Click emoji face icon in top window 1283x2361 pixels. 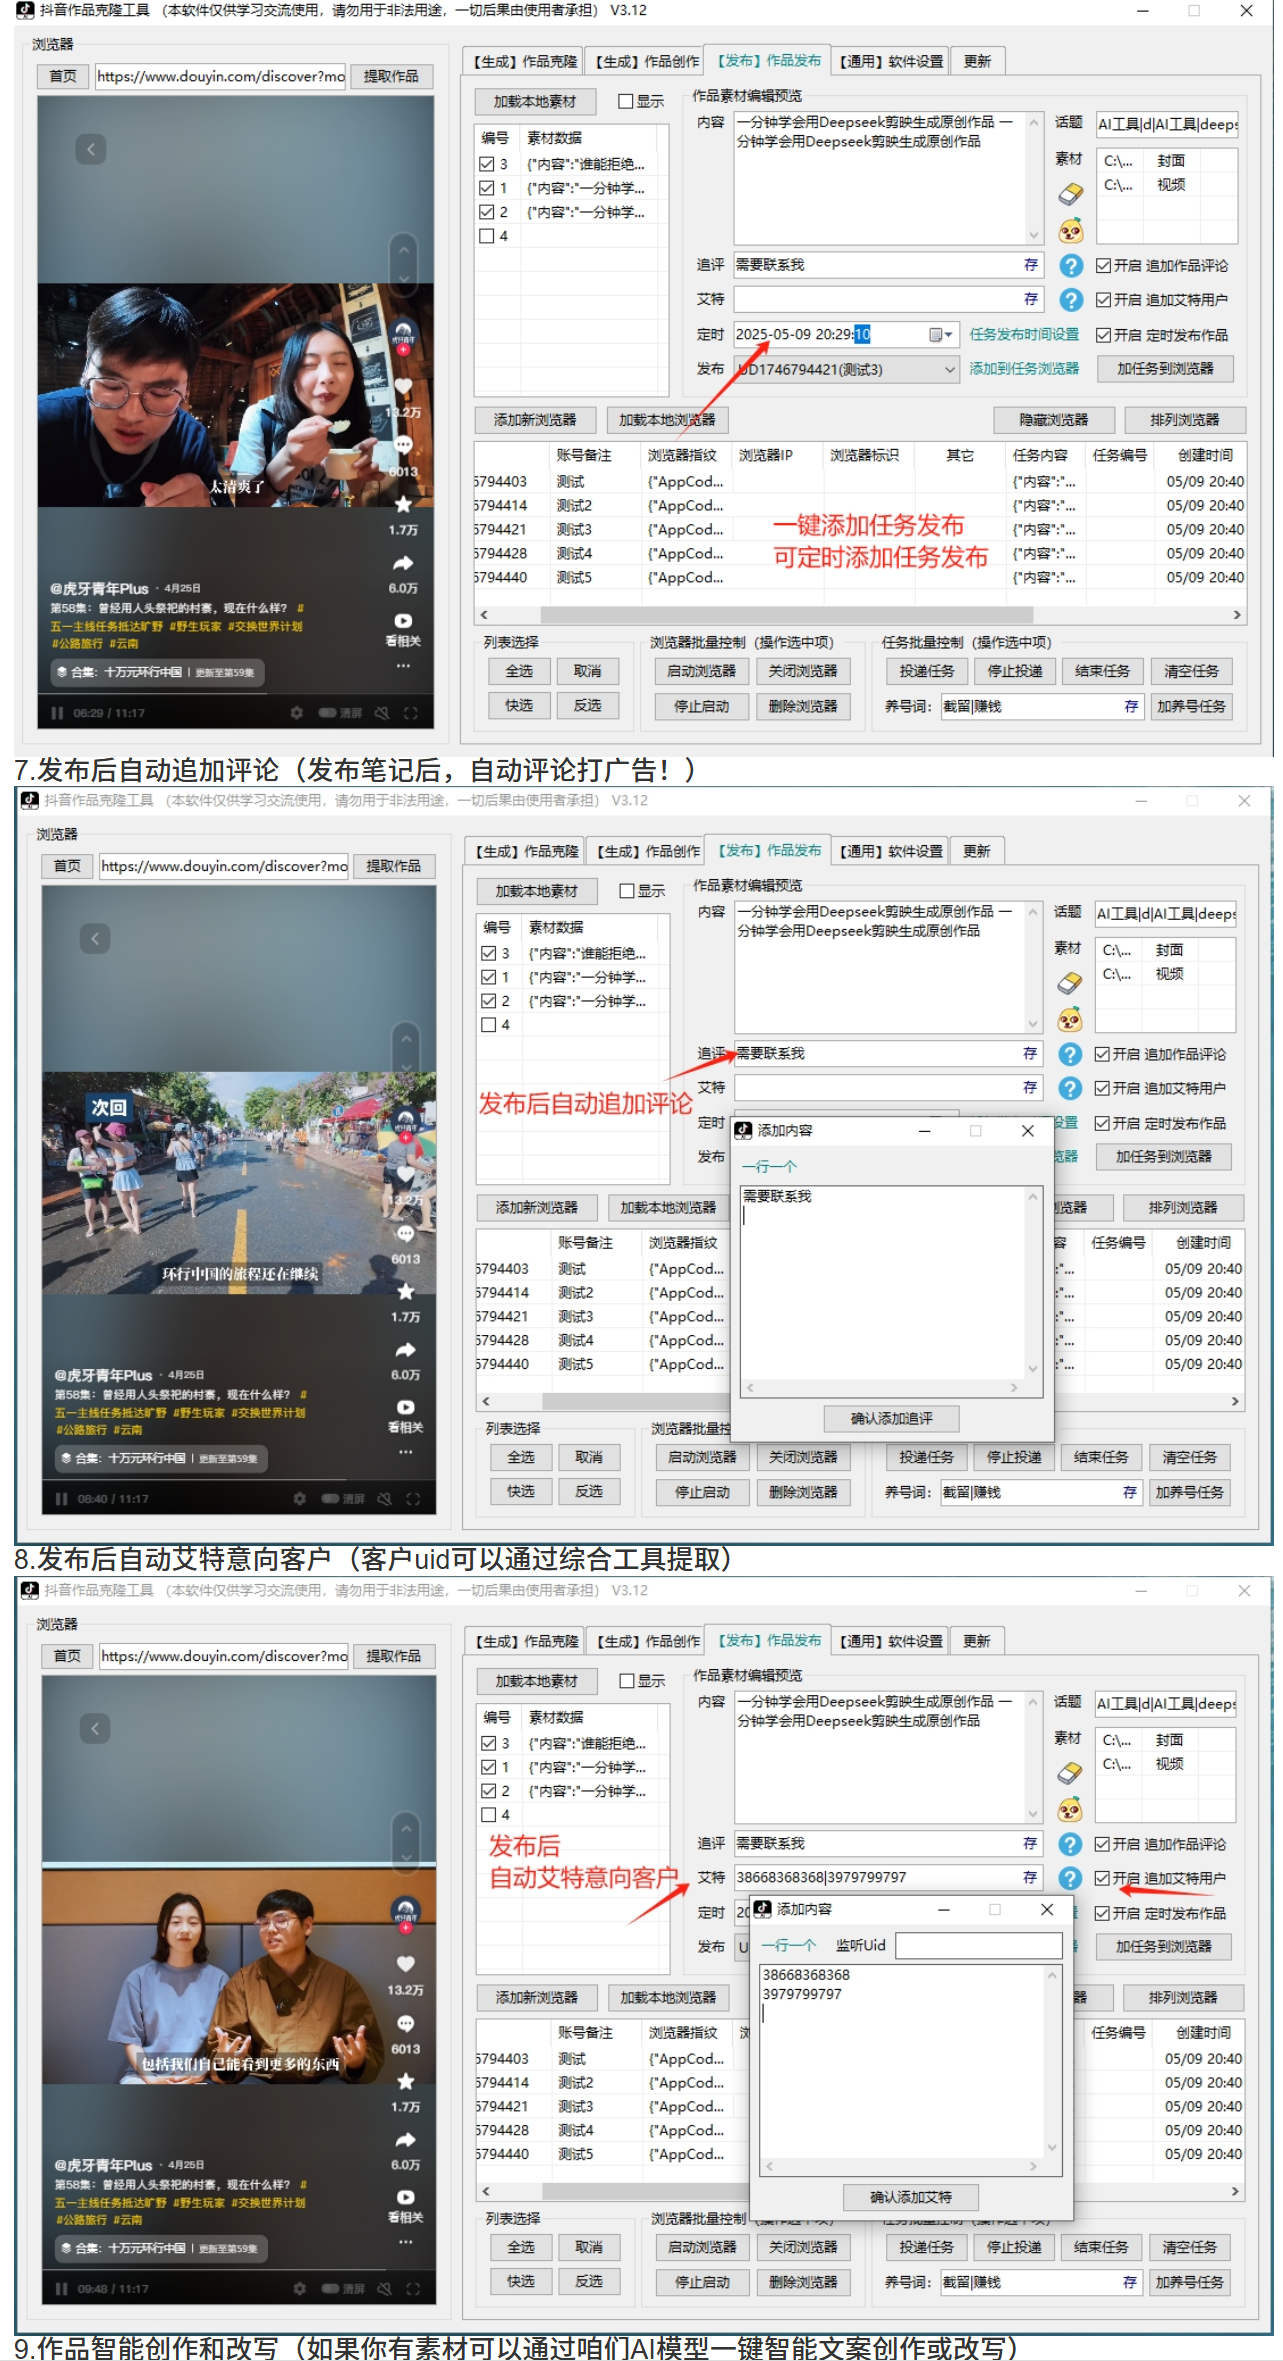(1070, 230)
